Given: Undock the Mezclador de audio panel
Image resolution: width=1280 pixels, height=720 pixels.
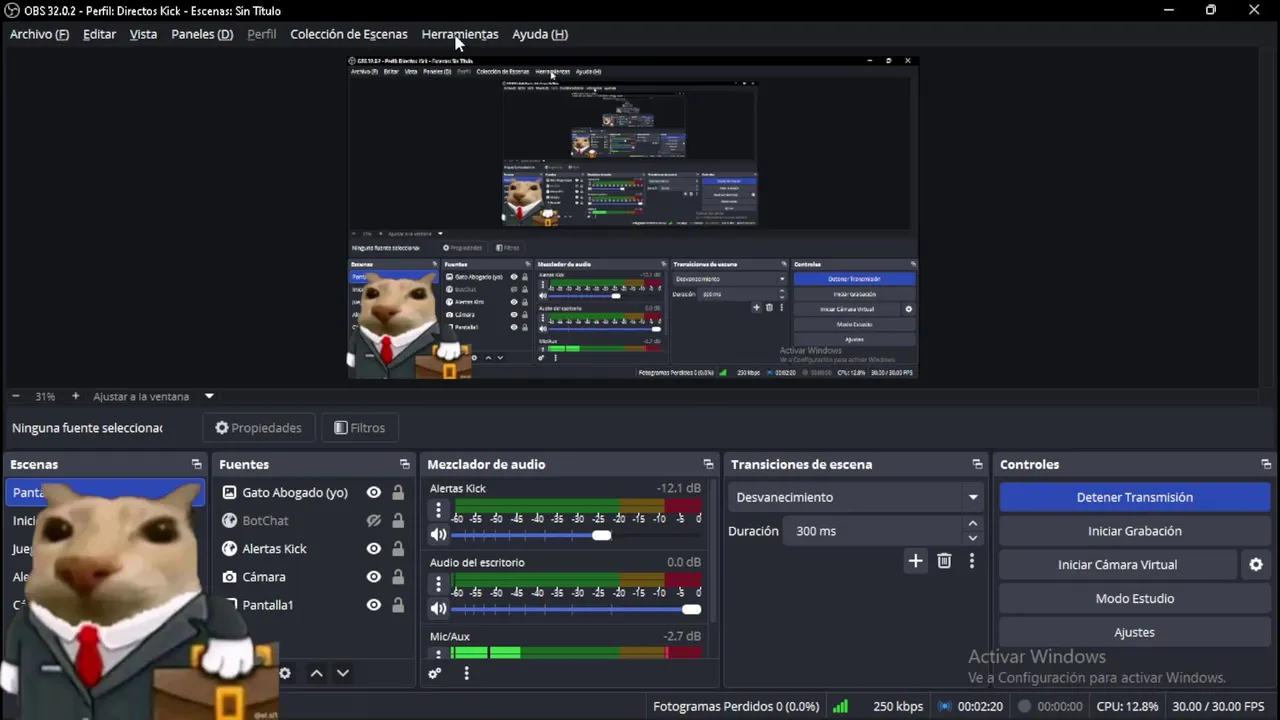Looking at the screenshot, I should pyautogui.click(x=708, y=465).
